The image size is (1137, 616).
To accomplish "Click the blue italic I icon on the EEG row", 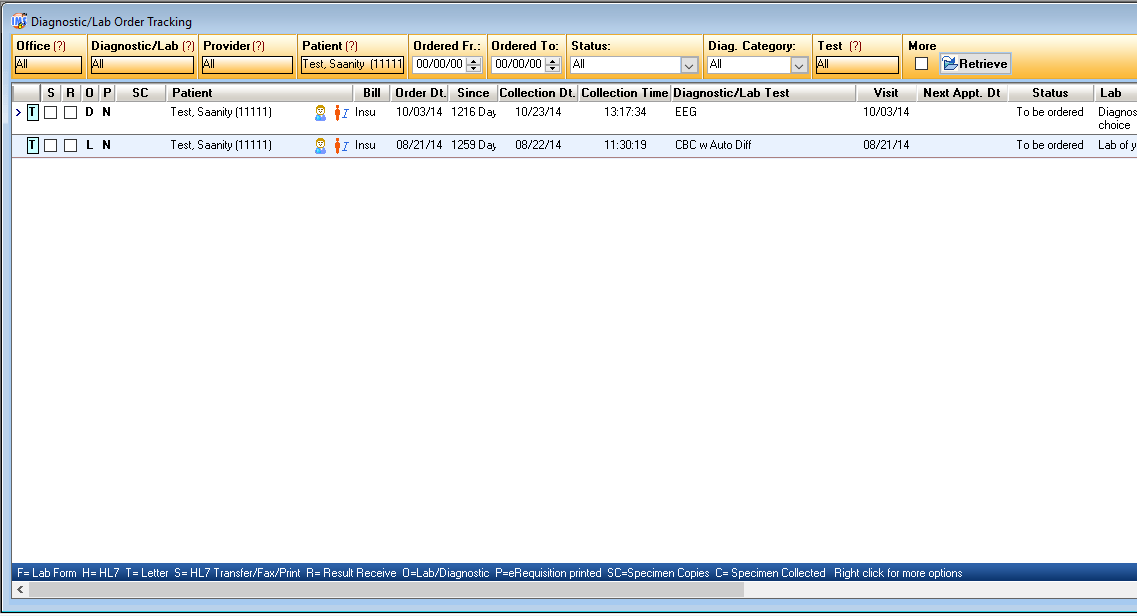I will (x=346, y=112).
